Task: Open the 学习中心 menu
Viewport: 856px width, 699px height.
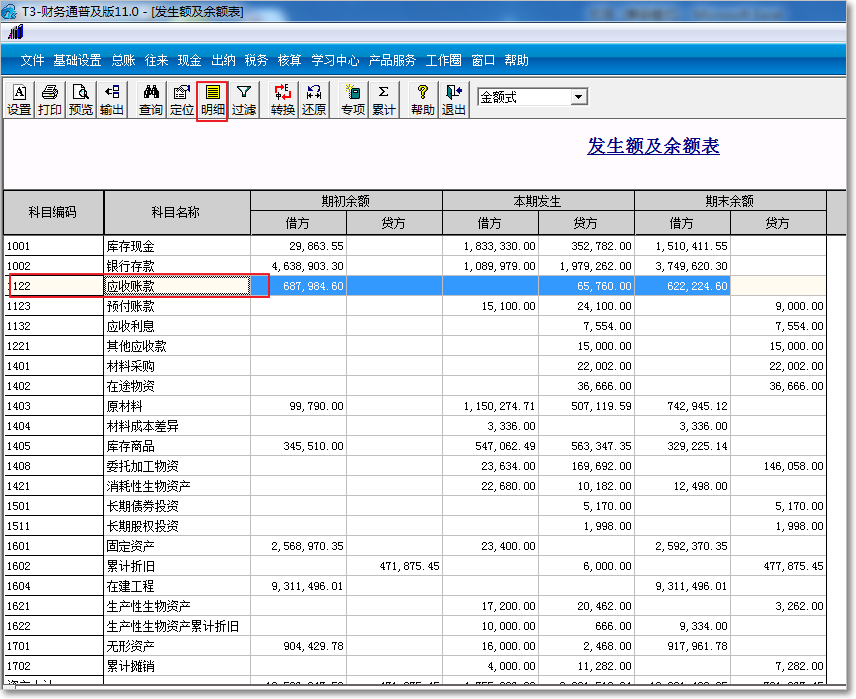Action: coord(334,60)
